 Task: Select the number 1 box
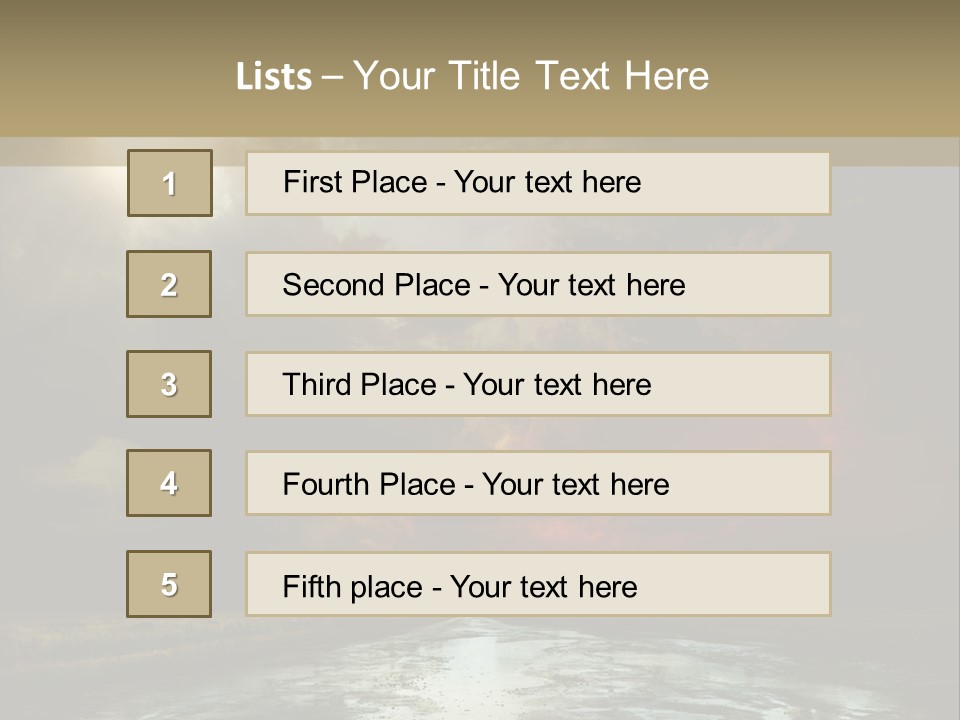pyautogui.click(x=170, y=183)
